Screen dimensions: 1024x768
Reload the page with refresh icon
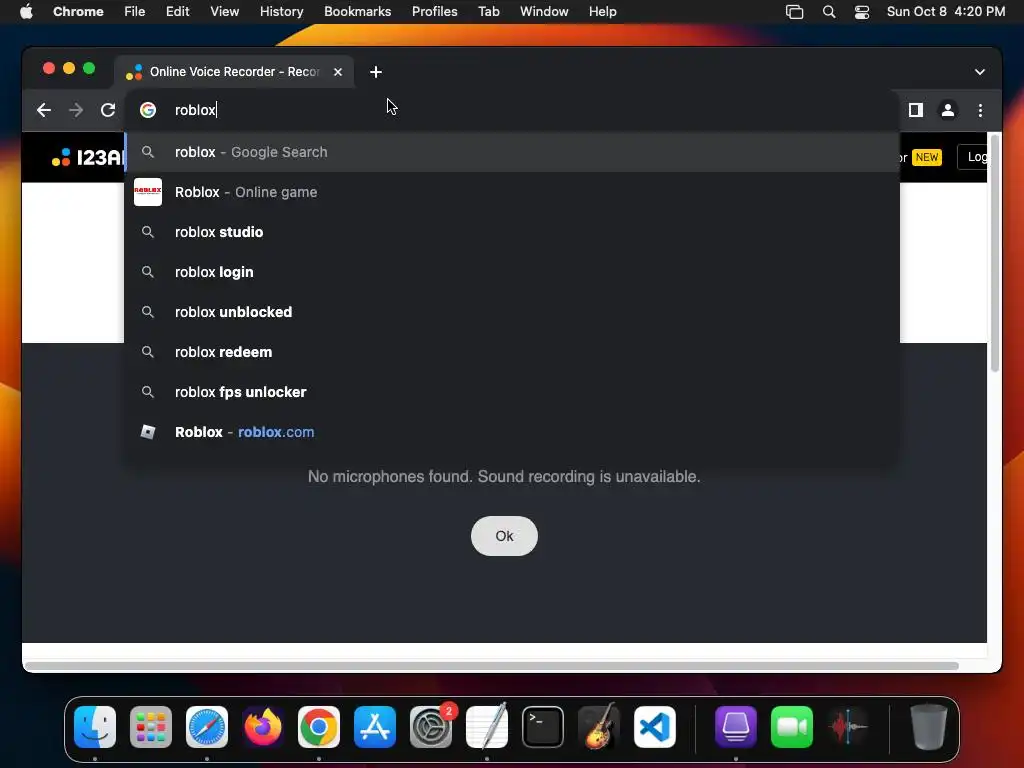tap(108, 110)
